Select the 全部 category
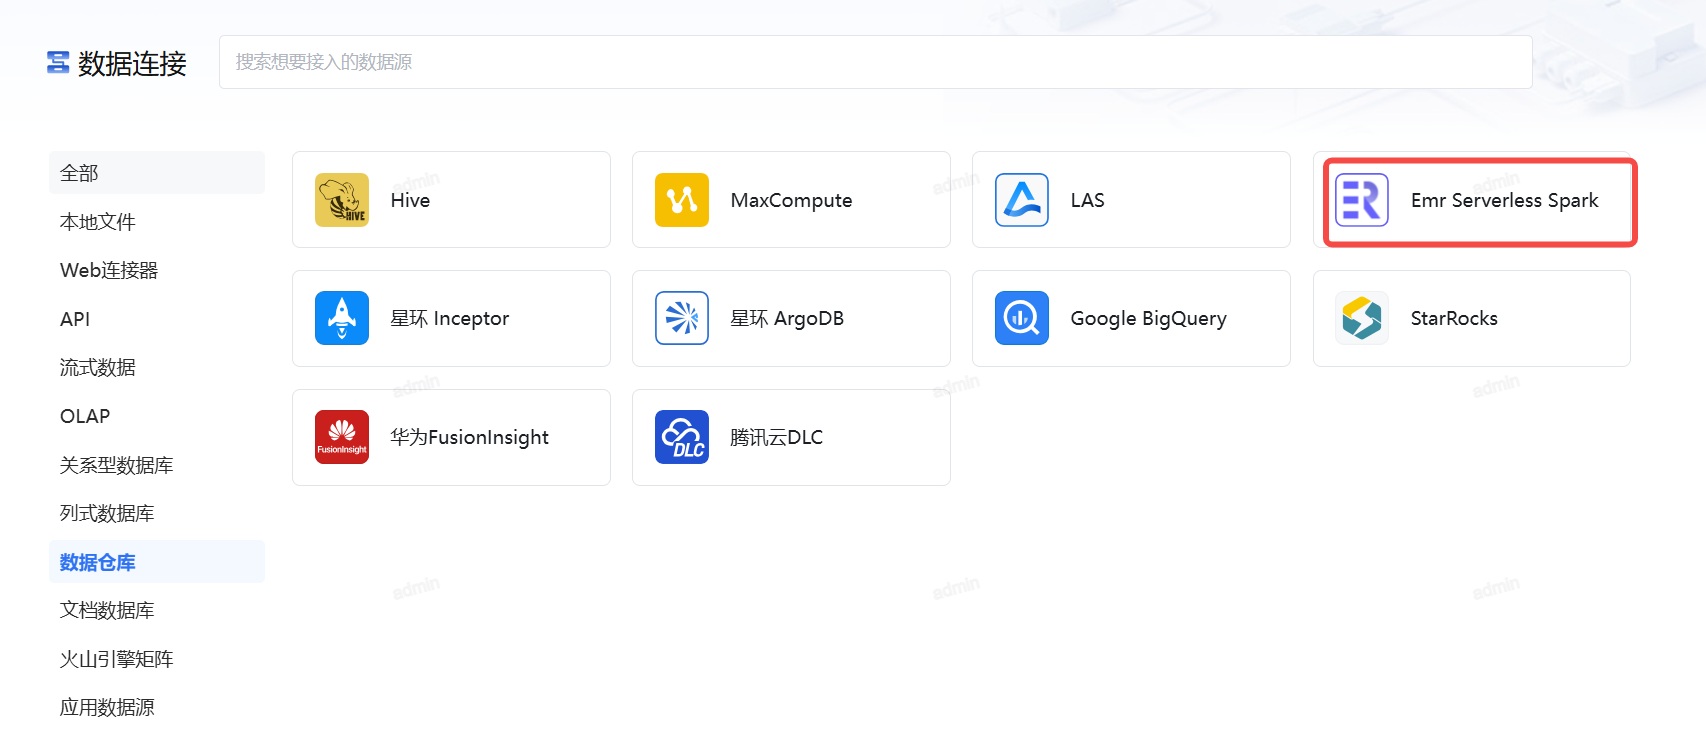Viewport: 1706px width, 734px height. (x=80, y=173)
